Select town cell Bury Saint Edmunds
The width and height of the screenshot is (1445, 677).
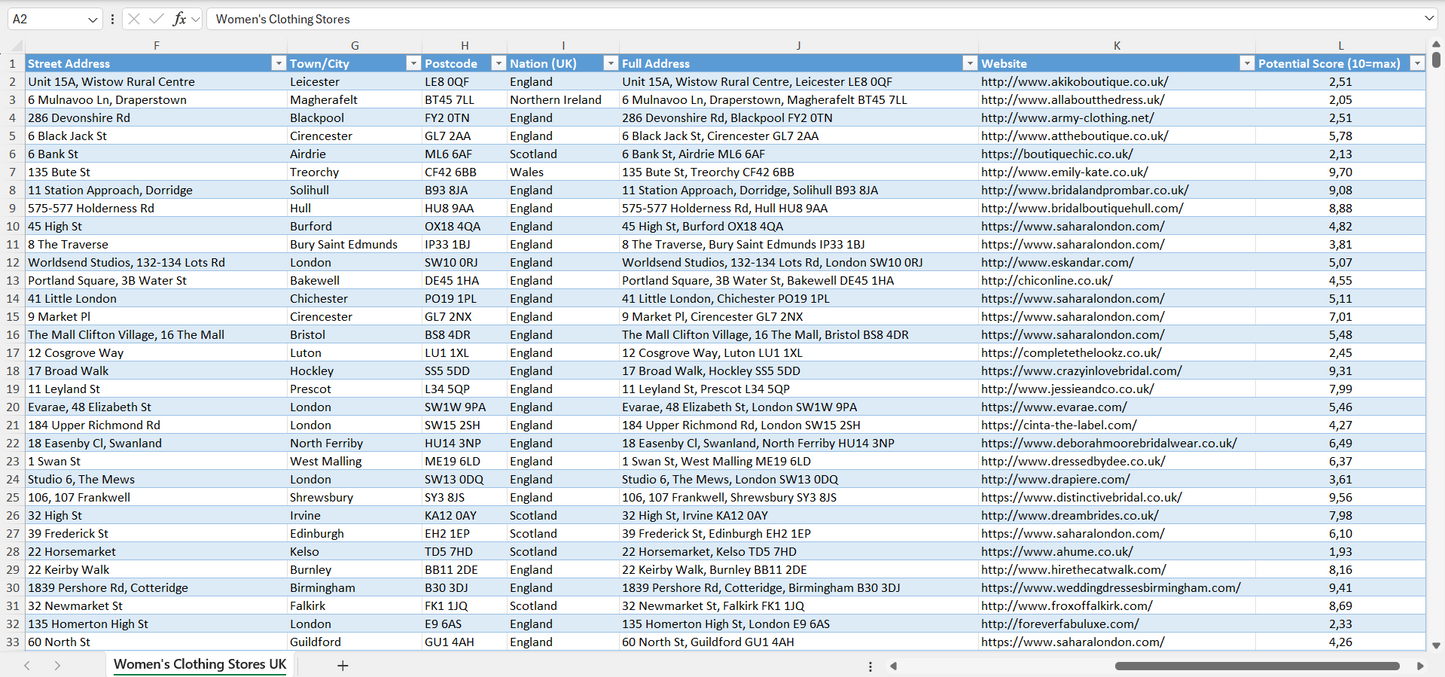(x=355, y=244)
